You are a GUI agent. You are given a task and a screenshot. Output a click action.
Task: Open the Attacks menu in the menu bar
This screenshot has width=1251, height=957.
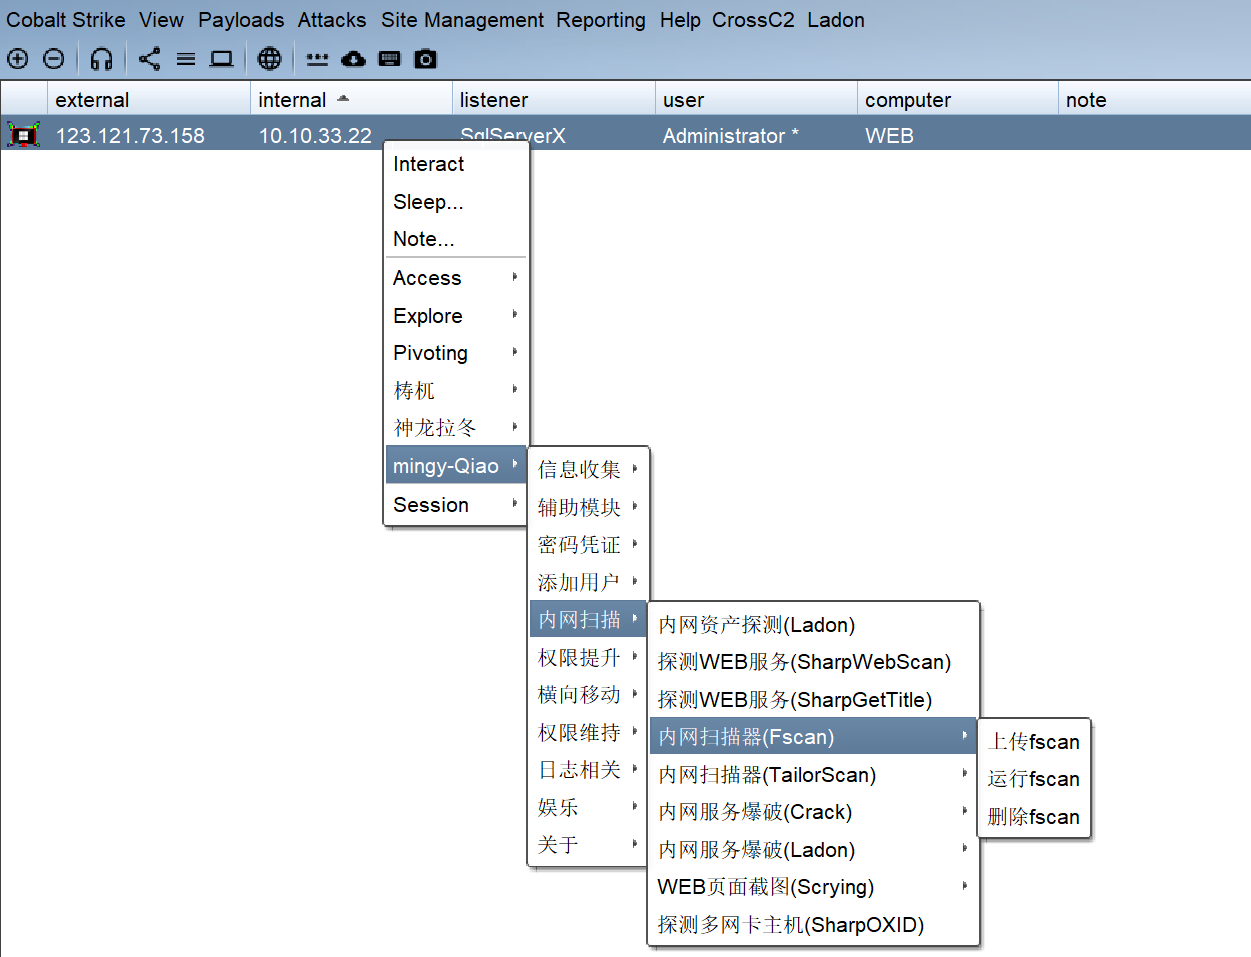tap(331, 20)
